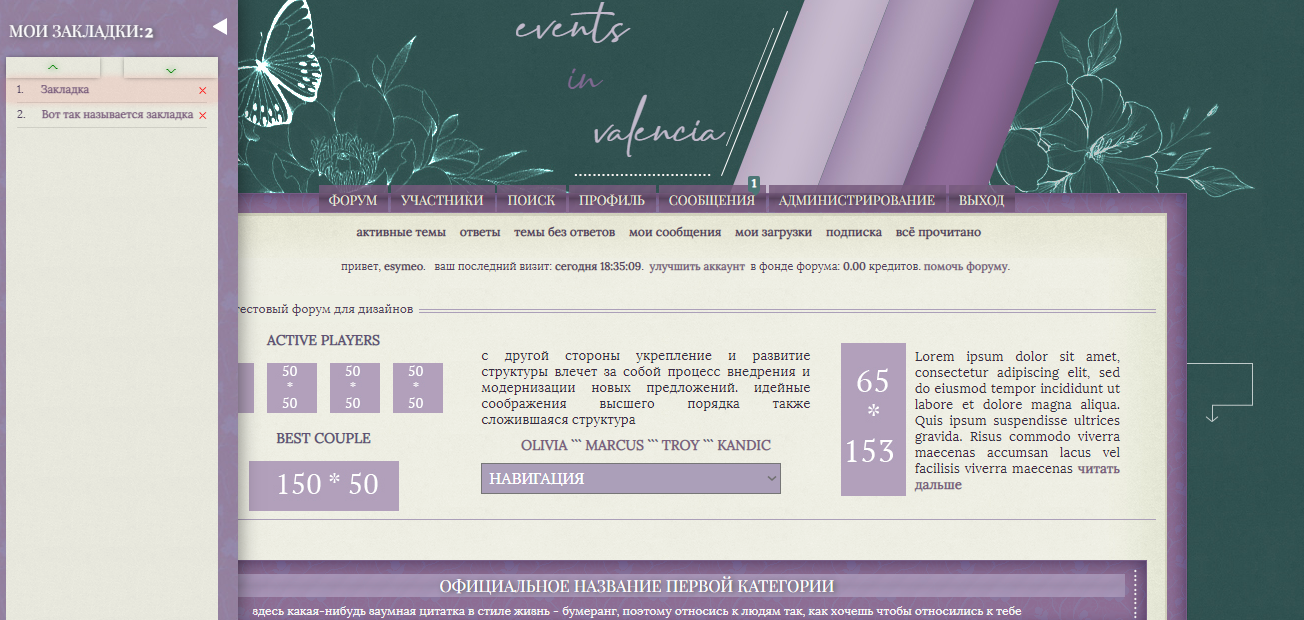Remove «Вот так называется закладка» via red X
This screenshot has height=620, width=1304.
pyautogui.click(x=202, y=114)
